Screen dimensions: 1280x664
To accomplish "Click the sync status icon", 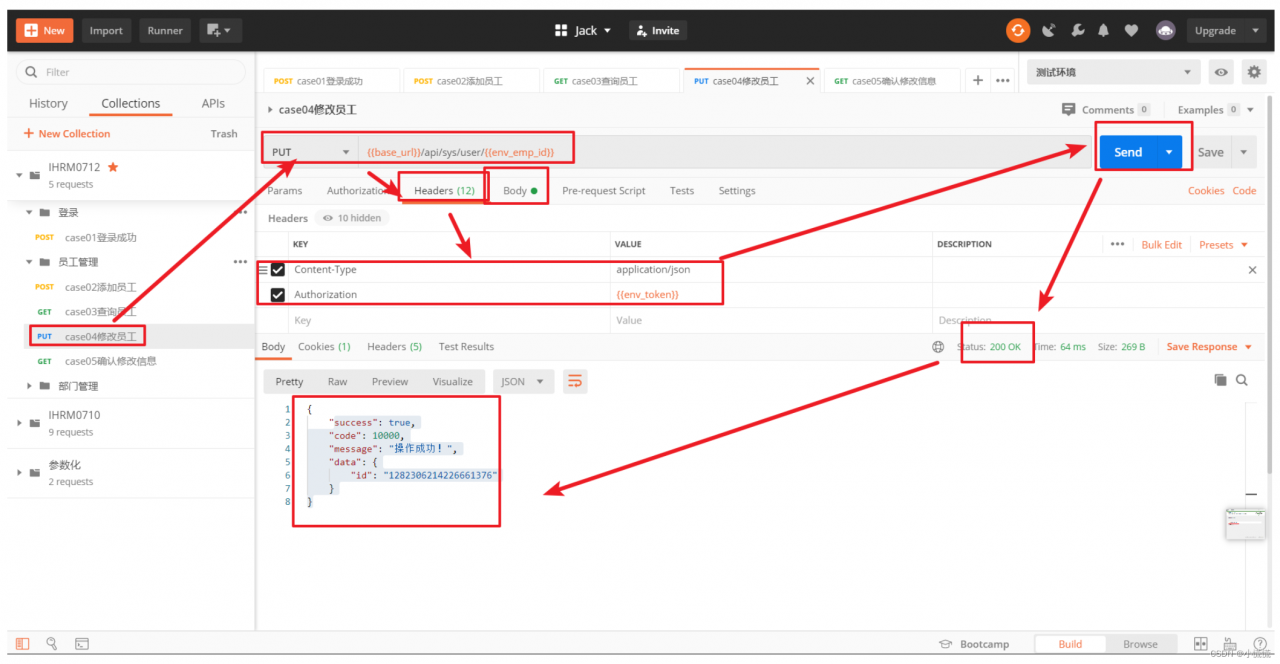I will pyautogui.click(x=1018, y=31).
